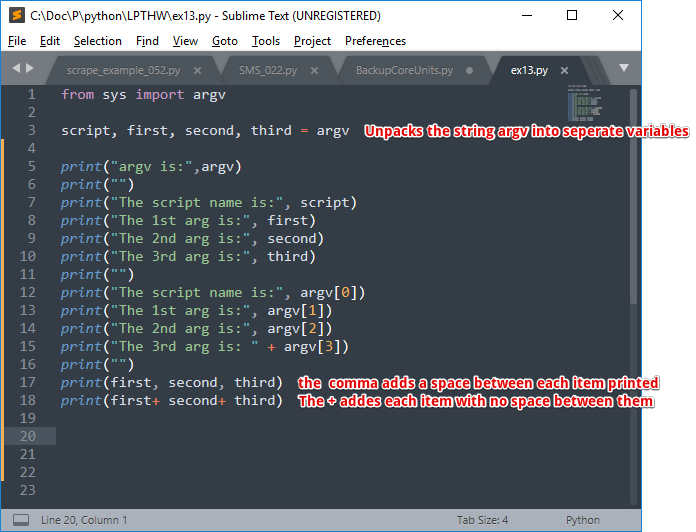Close the scrape_example_052.py tab
The height and width of the screenshot is (532, 696).
(x=198, y=71)
